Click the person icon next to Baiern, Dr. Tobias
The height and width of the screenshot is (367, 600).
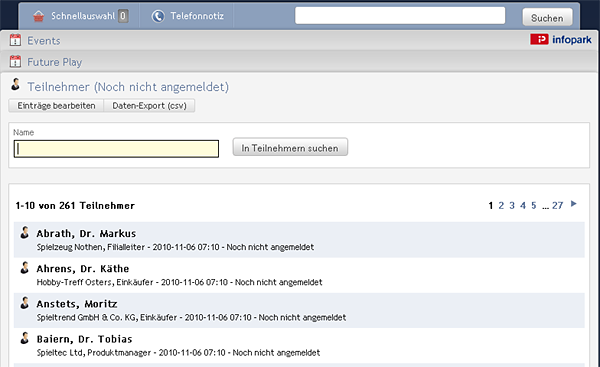coord(25,338)
